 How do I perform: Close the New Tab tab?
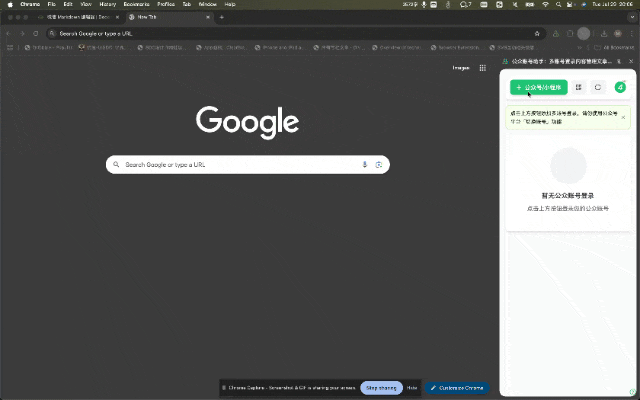[x=208, y=17]
